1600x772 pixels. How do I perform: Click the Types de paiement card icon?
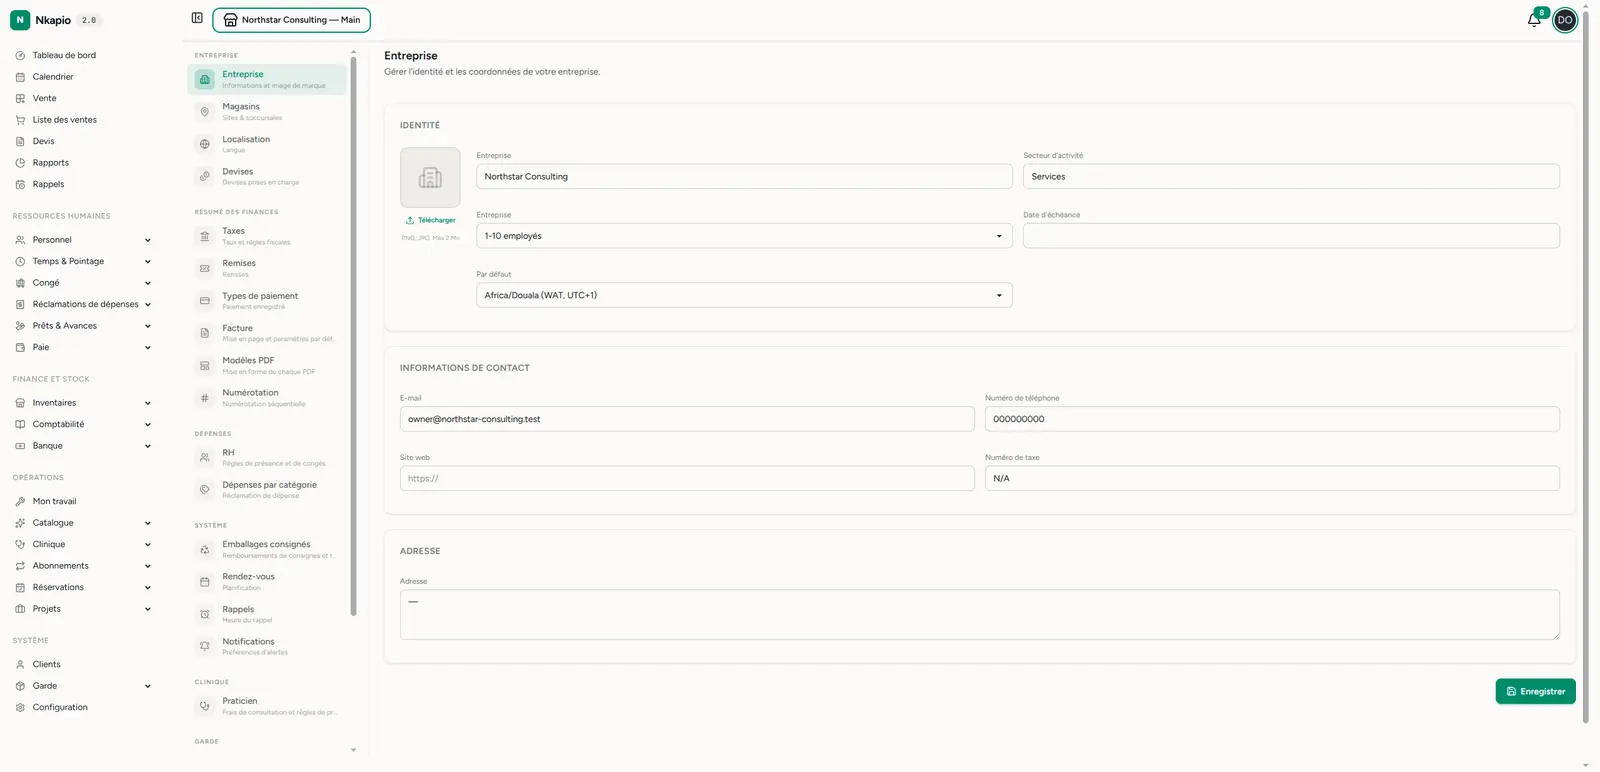(x=205, y=301)
